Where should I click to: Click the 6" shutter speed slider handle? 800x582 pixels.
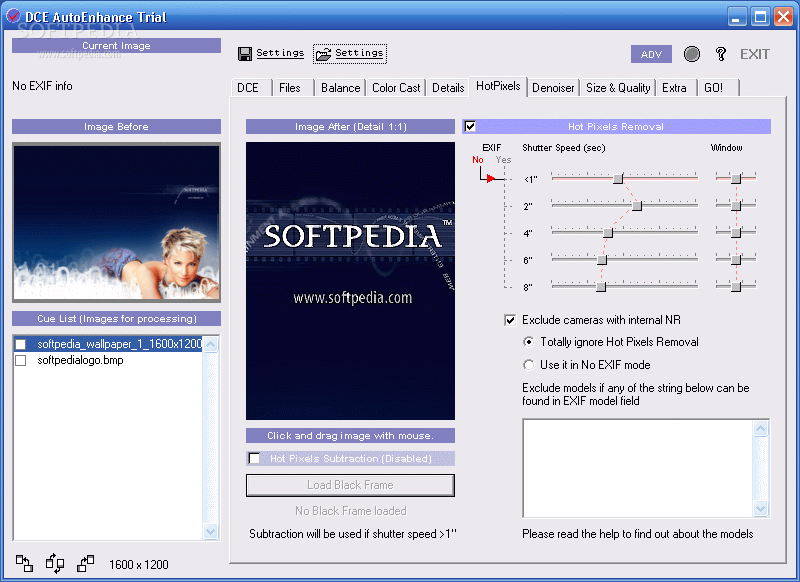pos(602,260)
